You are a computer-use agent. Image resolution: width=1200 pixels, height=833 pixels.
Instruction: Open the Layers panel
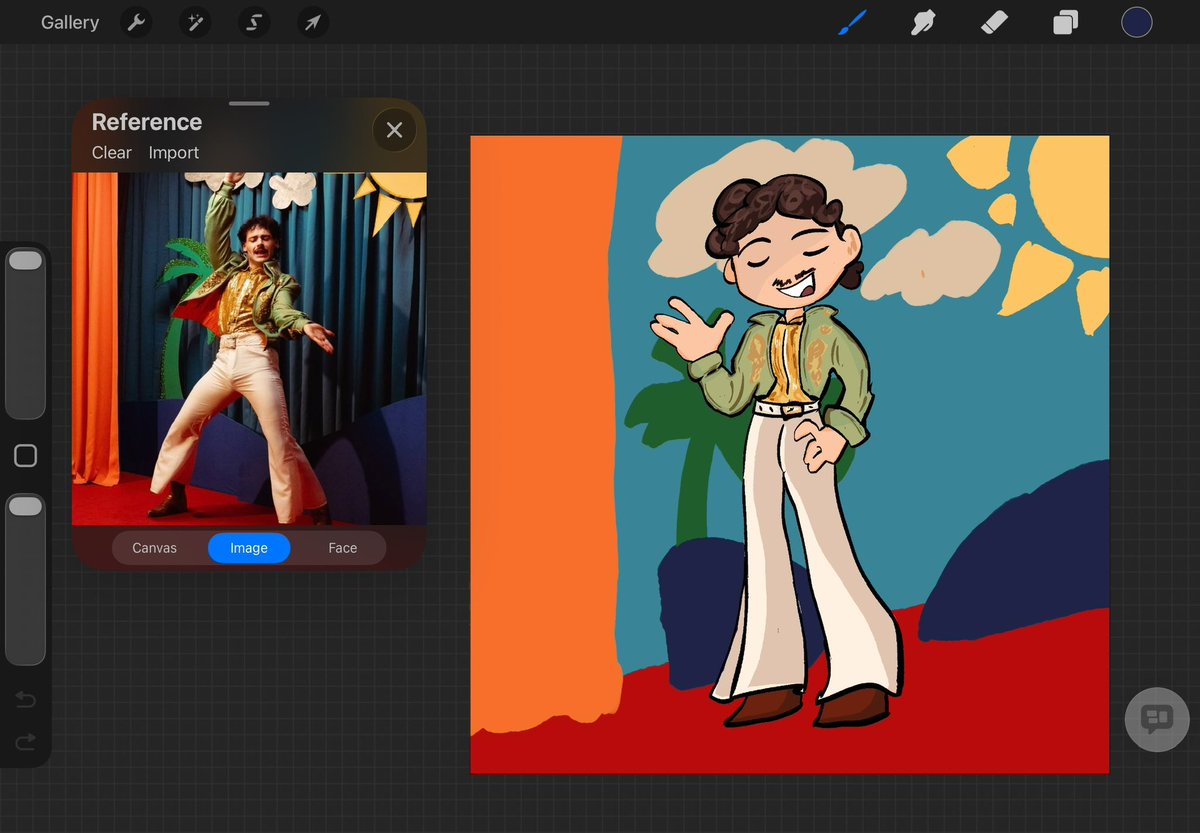click(1065, 22)
